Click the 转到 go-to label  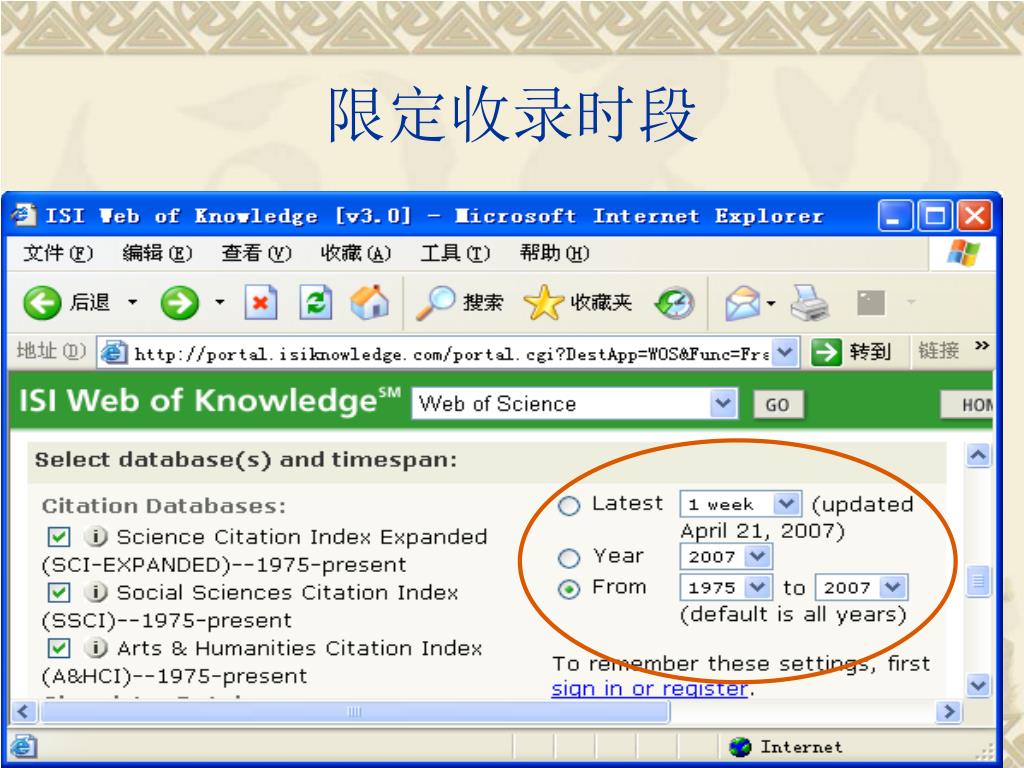[x=870, y=353]
